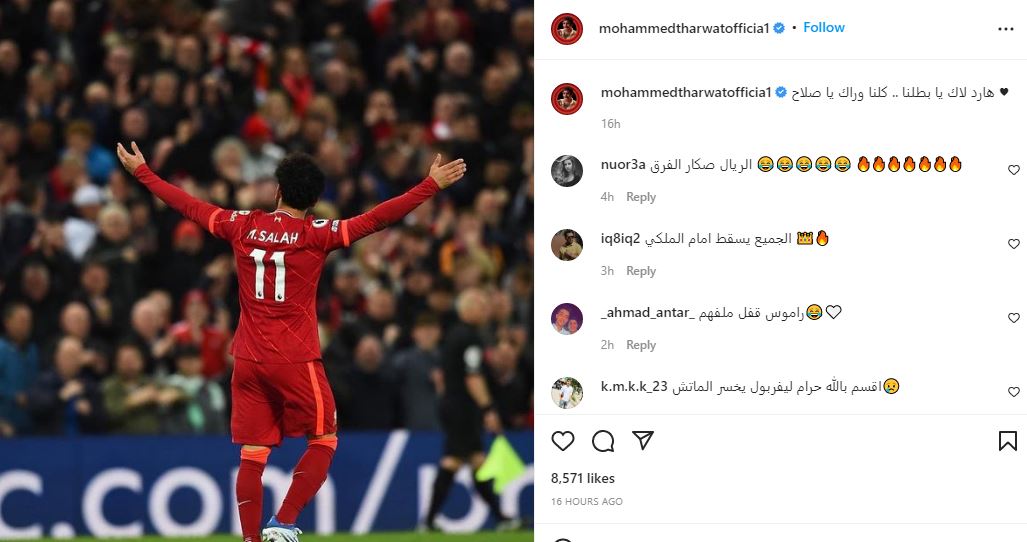Follow mohammedtharwatofficia1
The width and height of the screenshot is (1027, 542).
[824, 27]
